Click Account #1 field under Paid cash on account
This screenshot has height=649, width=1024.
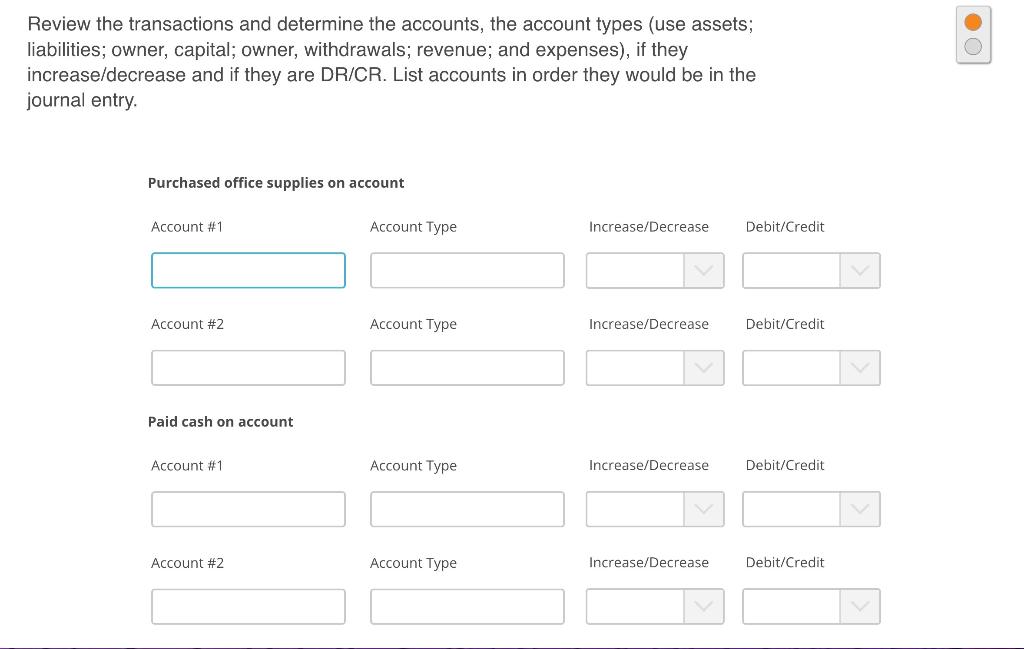point(248,509)
